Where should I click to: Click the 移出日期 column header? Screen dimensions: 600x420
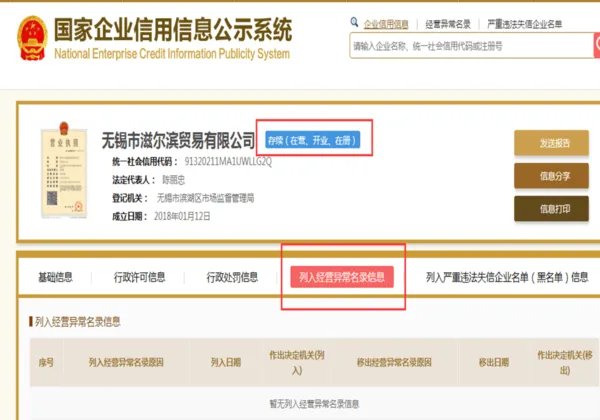tap(494, 362)
